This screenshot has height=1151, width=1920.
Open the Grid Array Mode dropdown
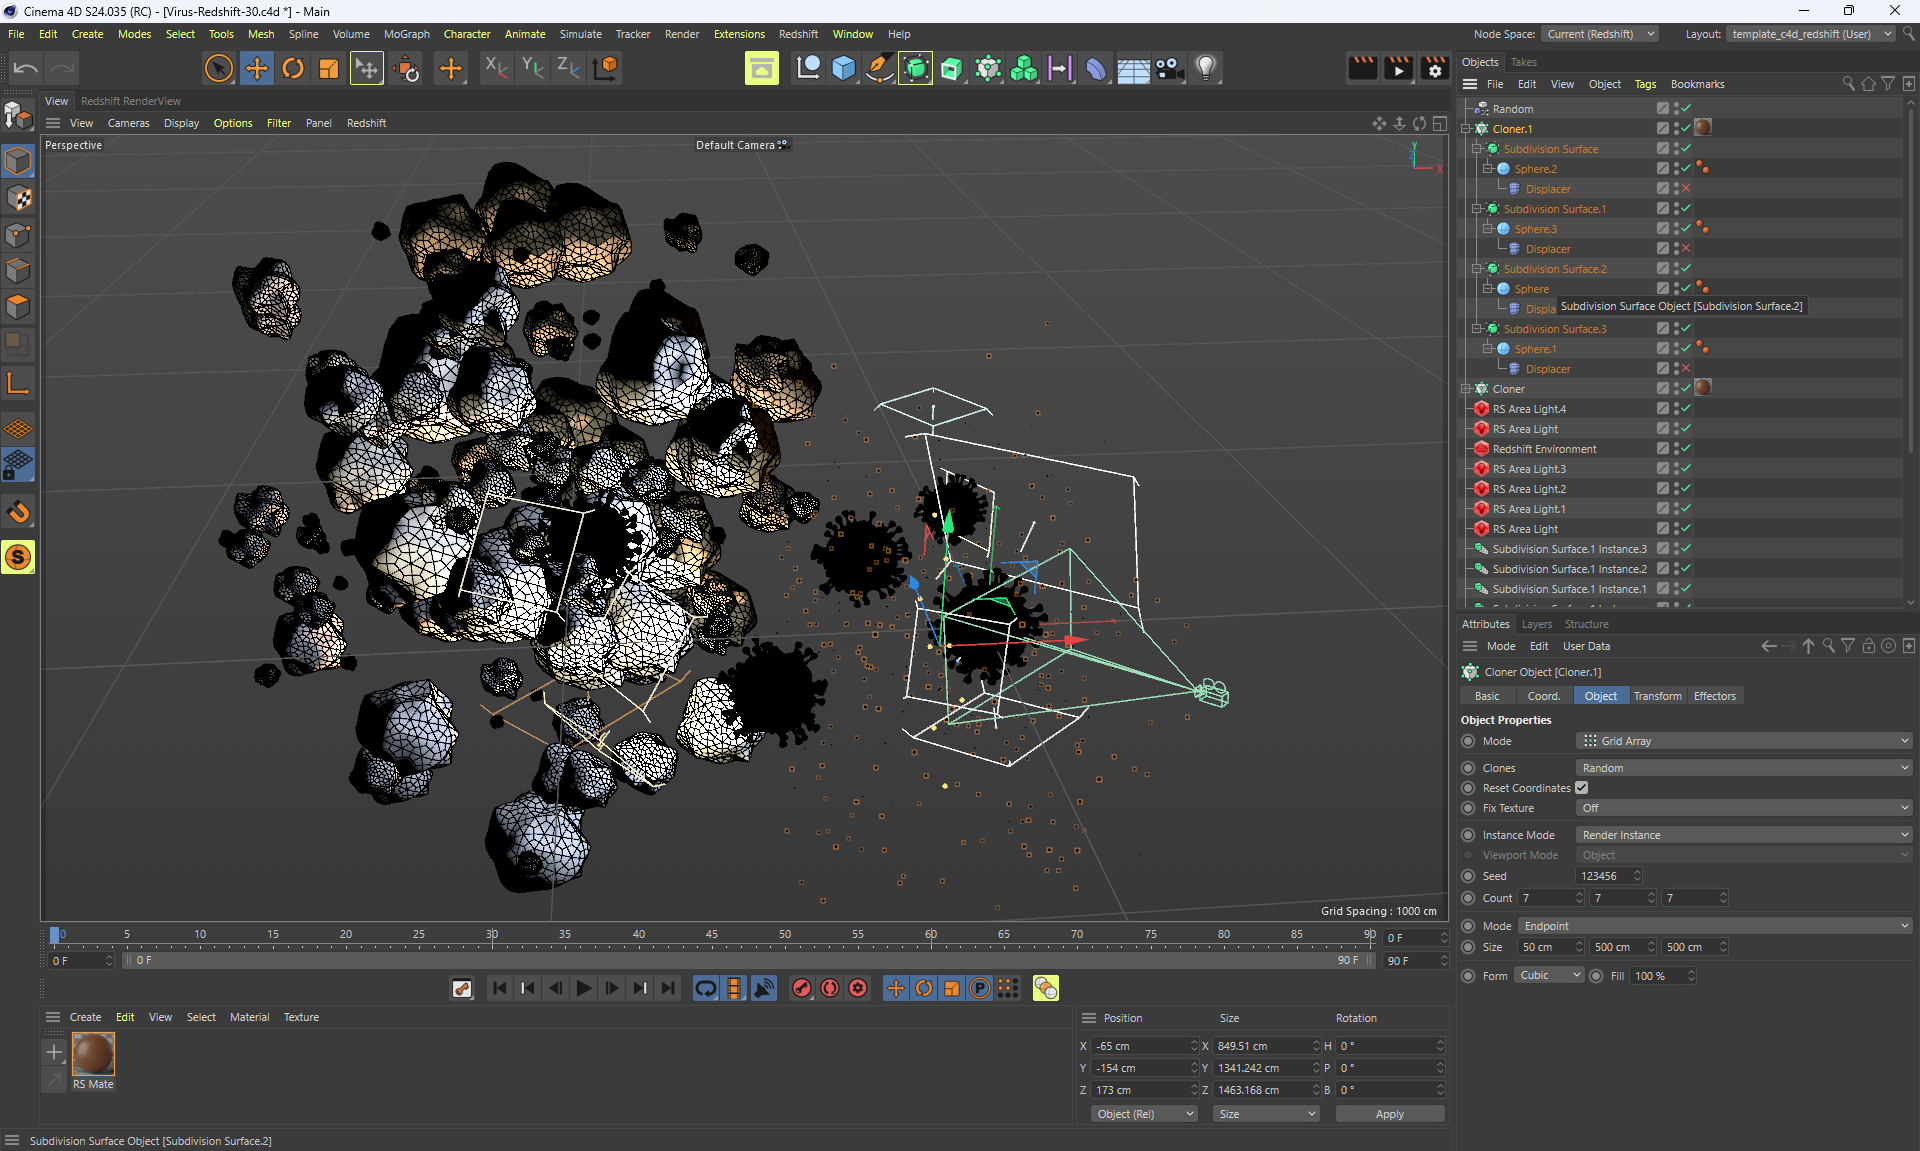tap(1743, 741)
